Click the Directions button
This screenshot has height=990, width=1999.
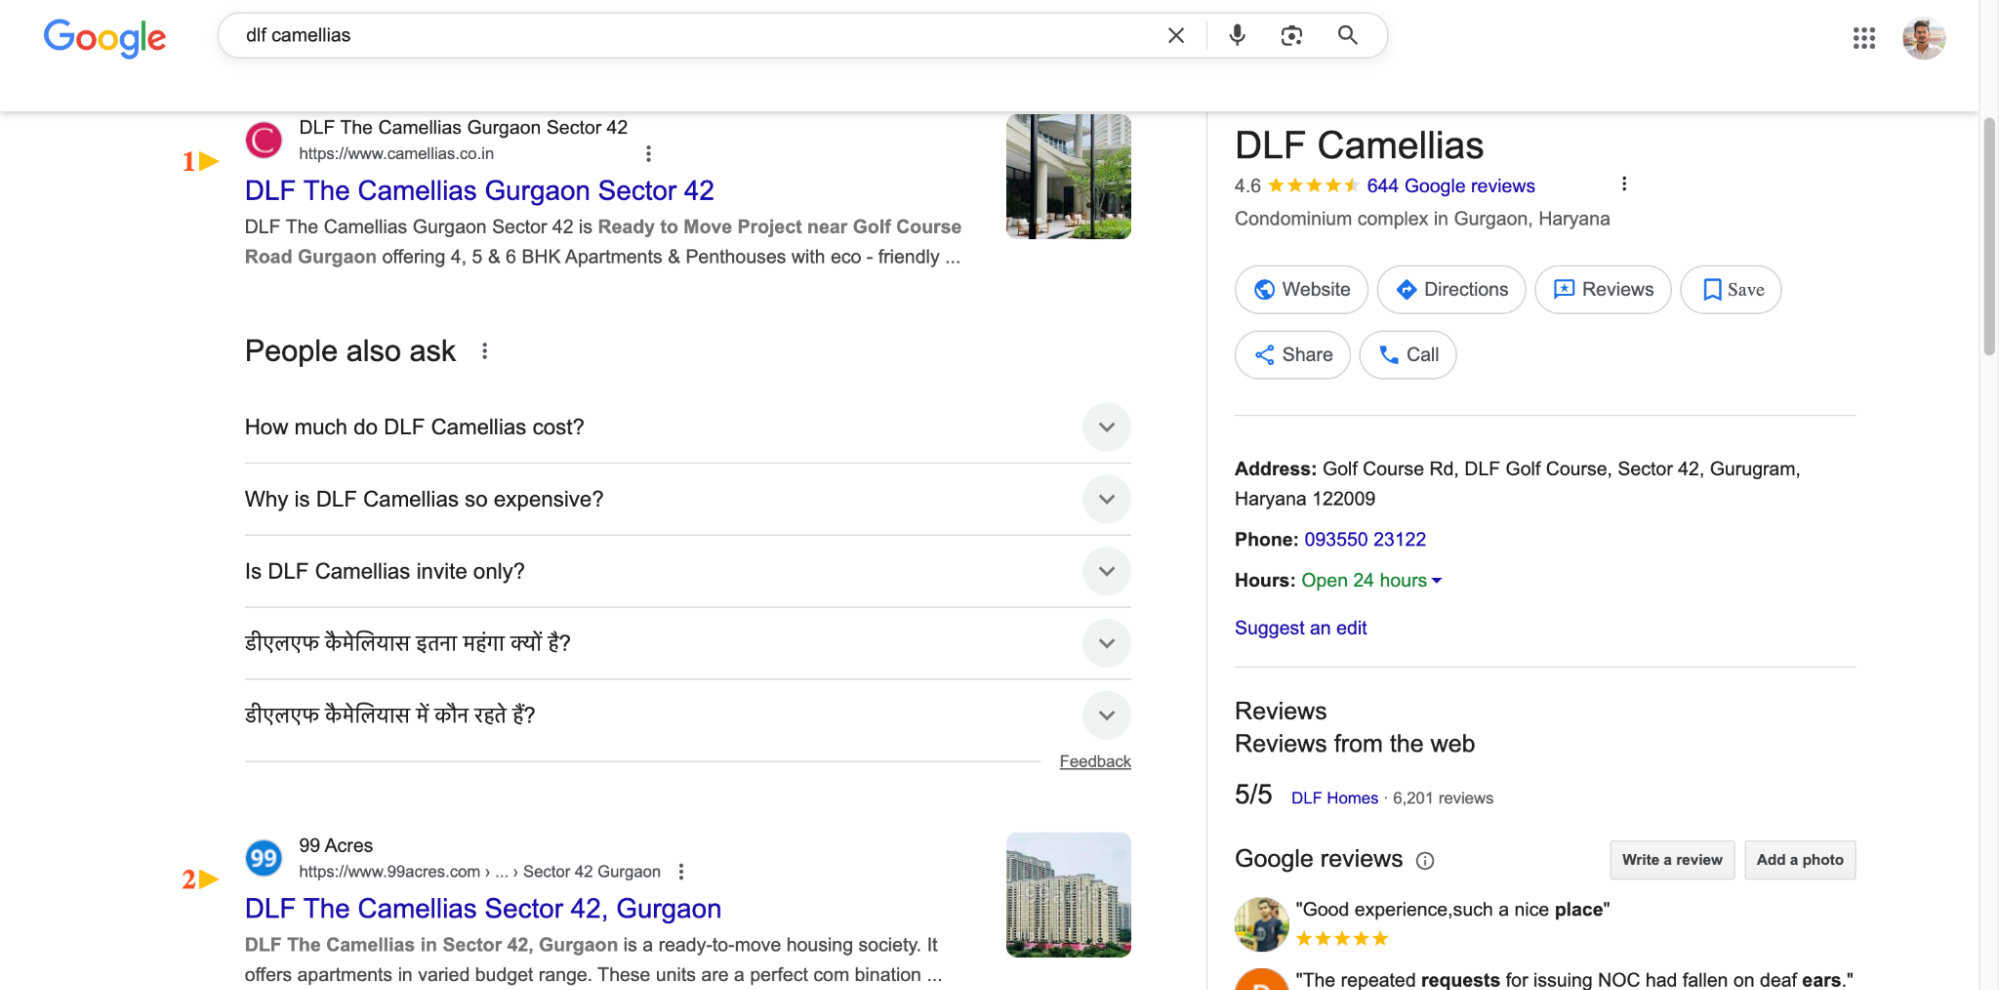1451,290
